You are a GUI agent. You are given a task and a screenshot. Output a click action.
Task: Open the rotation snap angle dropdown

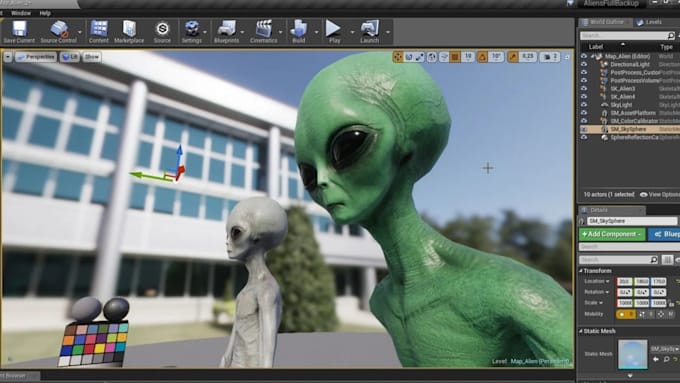click(496, 57)
